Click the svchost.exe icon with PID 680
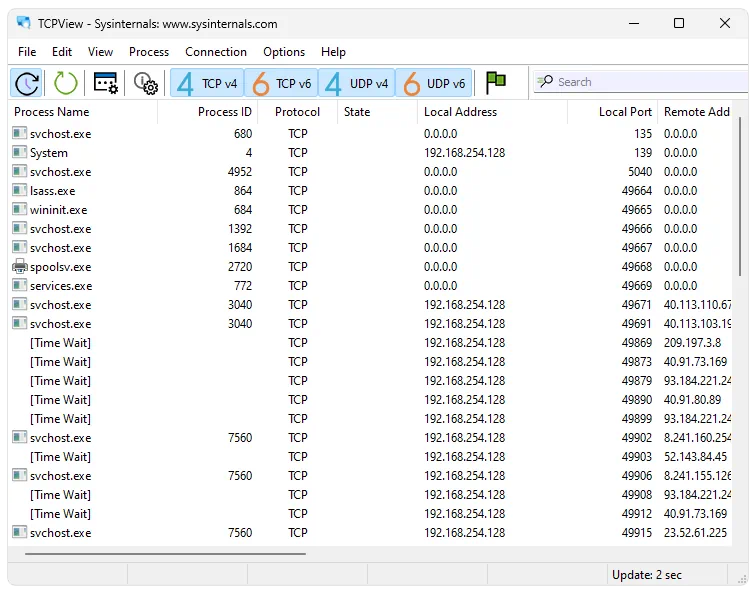 (x=19, y=133)
